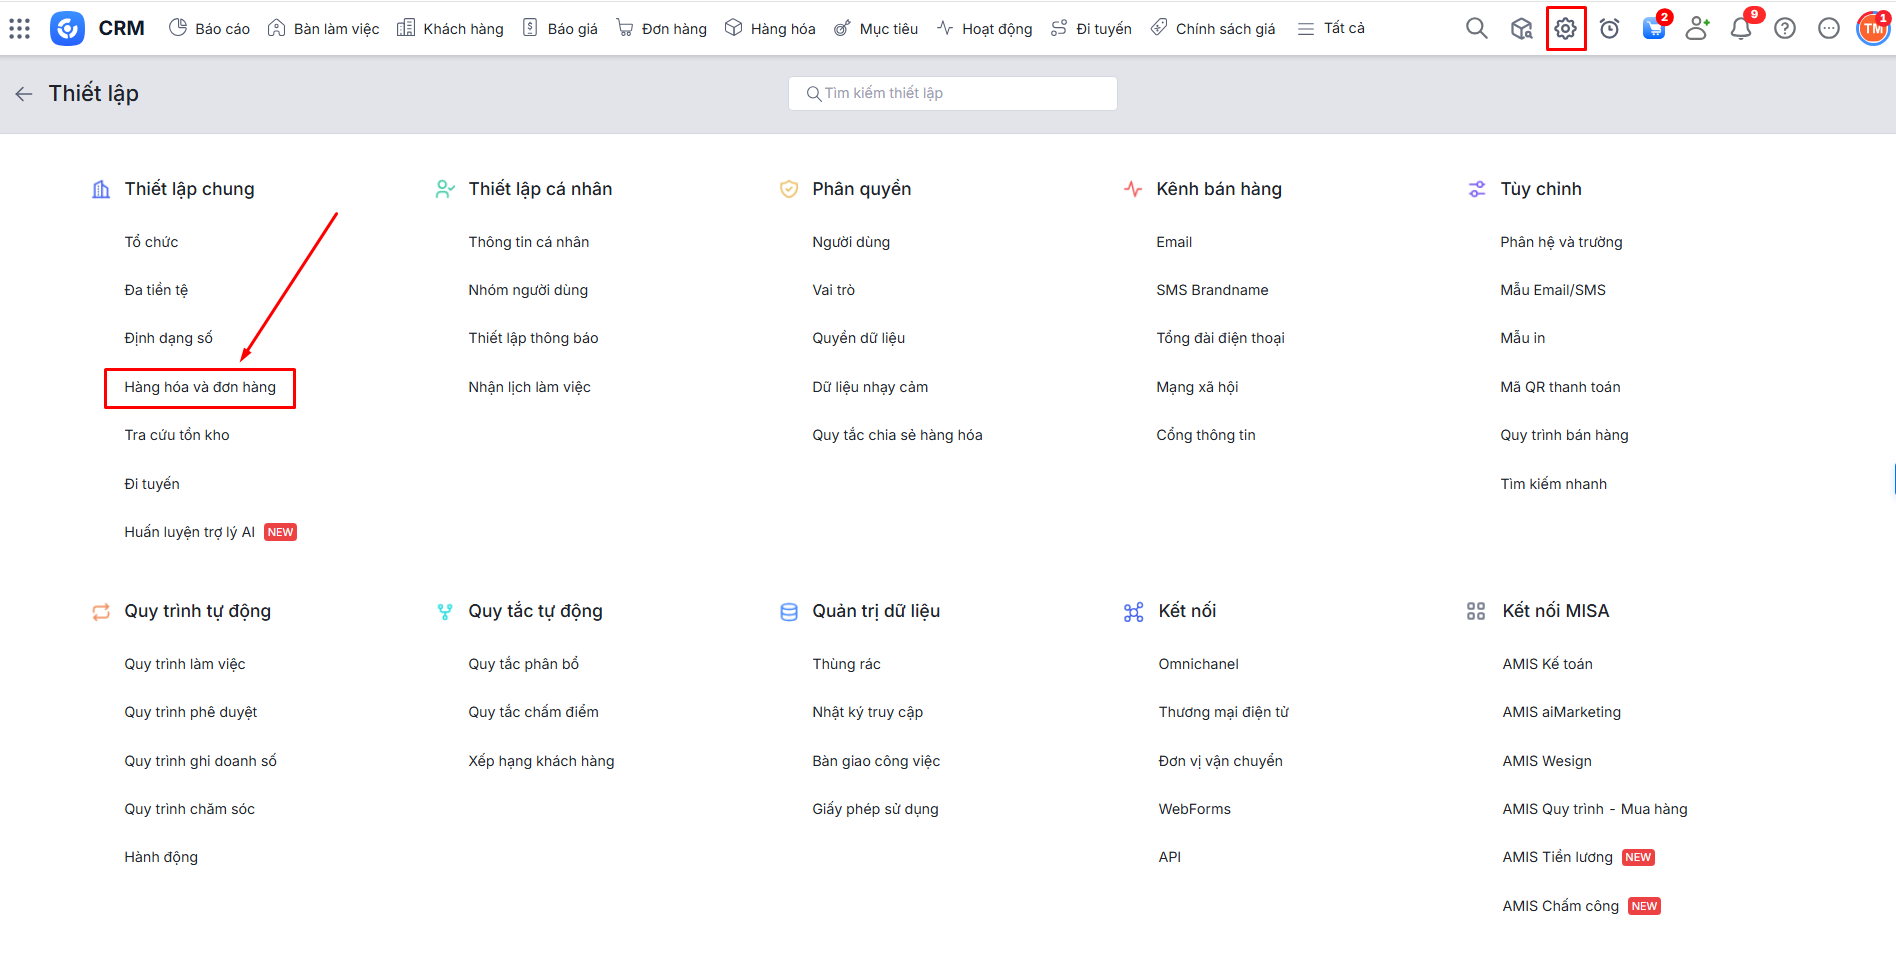The width and height of the screenshot is (1896, 953).
Task: Open Quy trình phê duyệt settings
Action: click(191, 712)
